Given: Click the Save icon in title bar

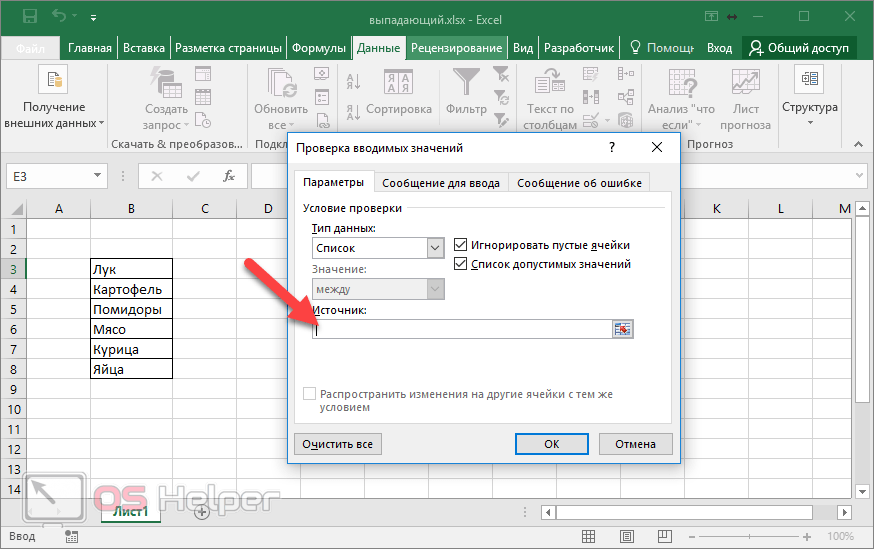Looking at the screenshot, I should [x=29, y=17].
